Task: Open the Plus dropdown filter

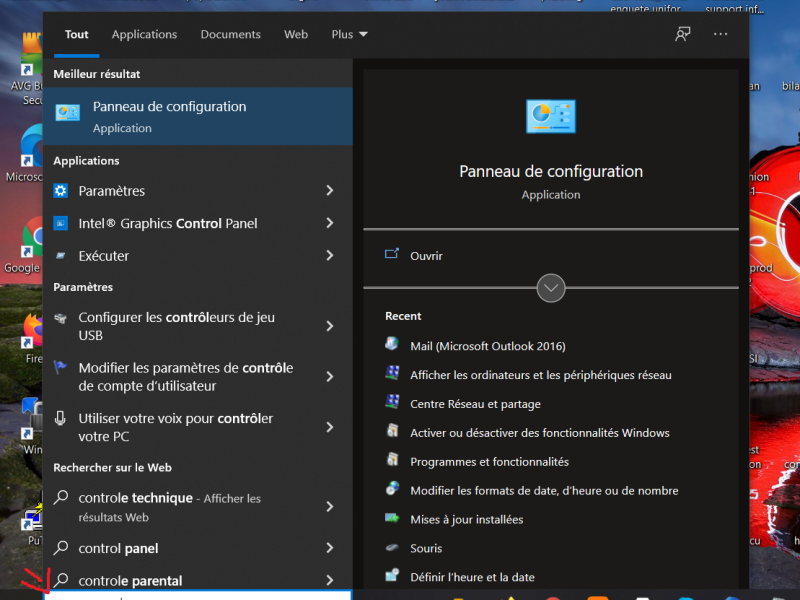Action: pyautogui.click(x=349, y=34)
